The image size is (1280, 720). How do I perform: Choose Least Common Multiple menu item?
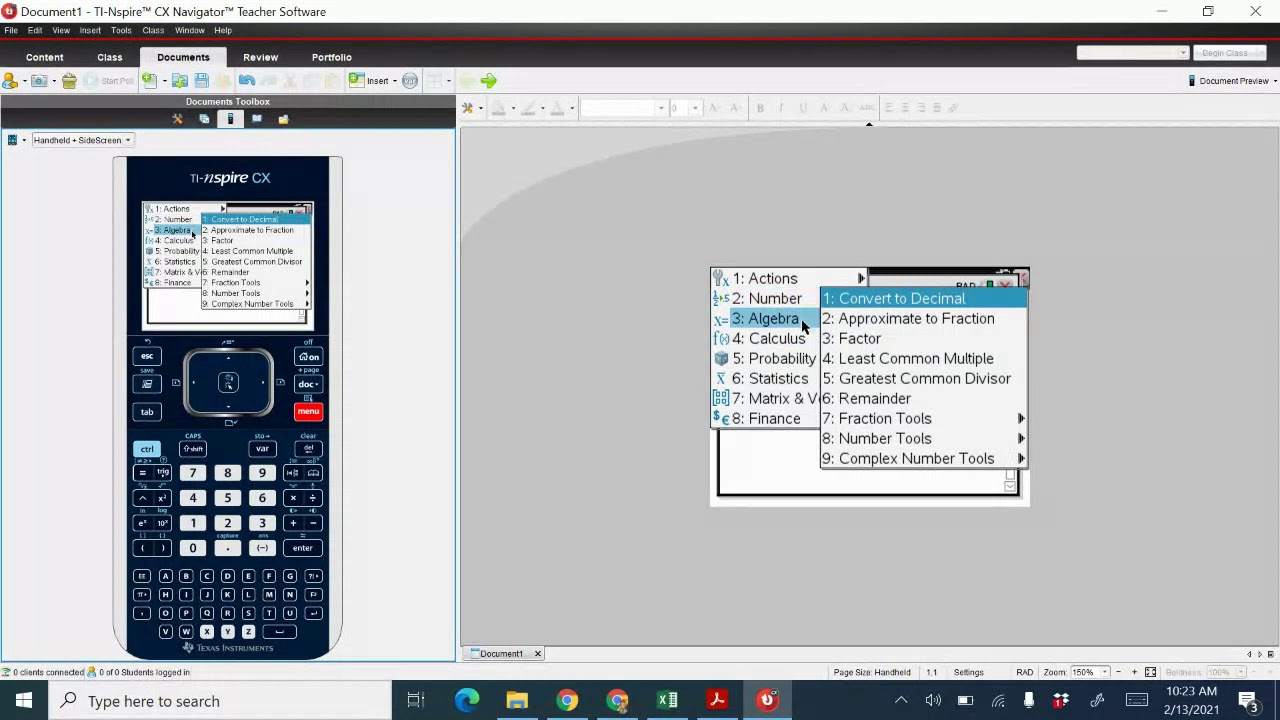(x=923, y=358)
